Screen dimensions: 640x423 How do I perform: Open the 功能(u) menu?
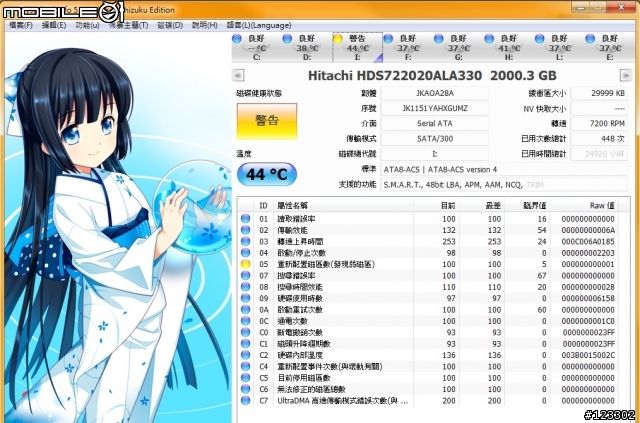[87, 25]
